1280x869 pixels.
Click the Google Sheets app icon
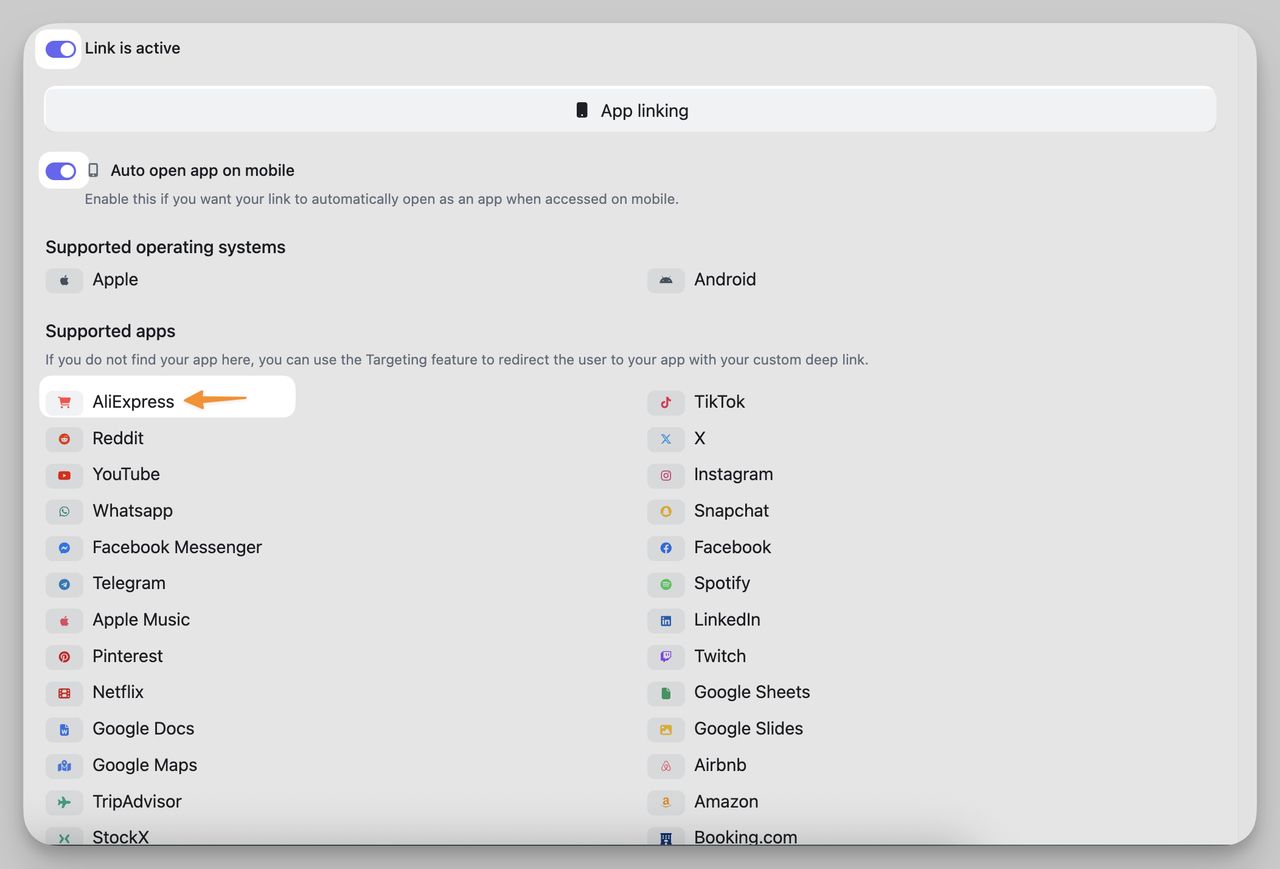[666, 693]
